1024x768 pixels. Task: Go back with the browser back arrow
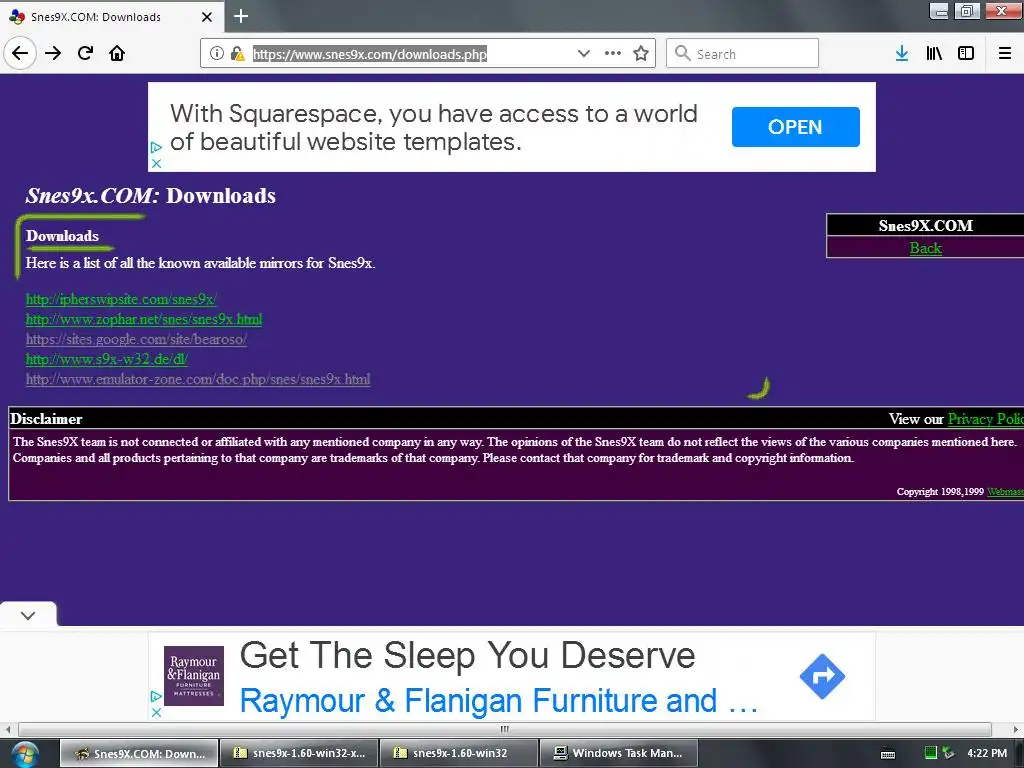pos(20,53)
